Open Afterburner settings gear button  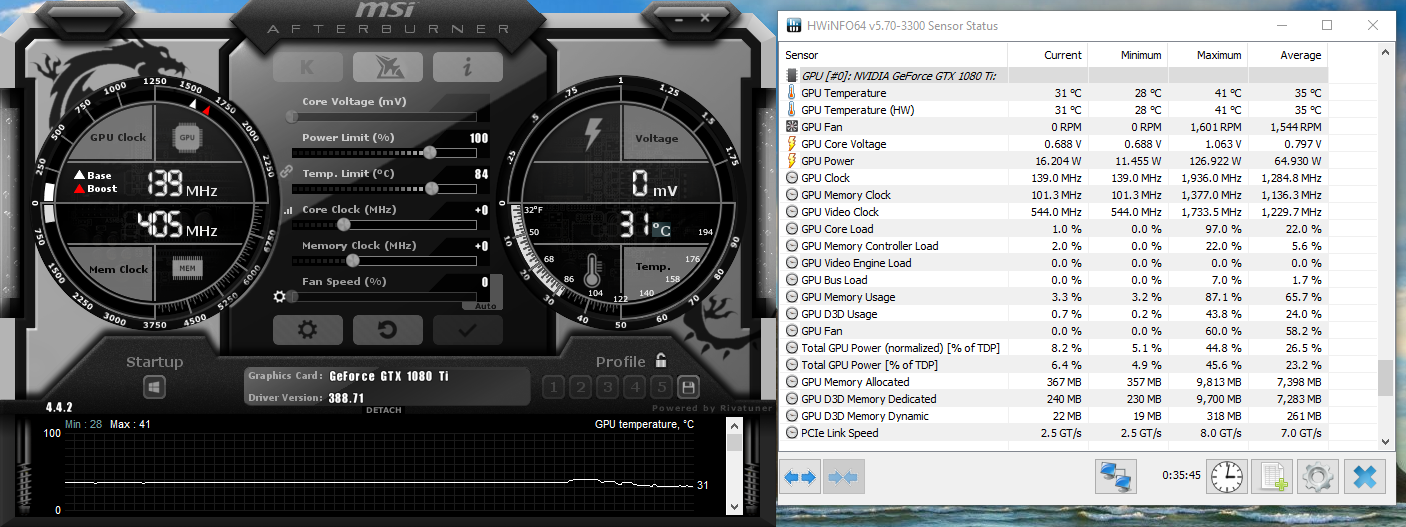point(307,329)
